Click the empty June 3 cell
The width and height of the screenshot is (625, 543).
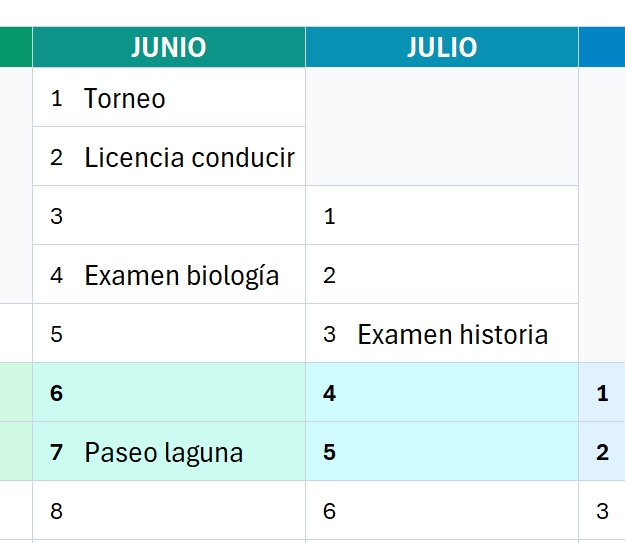click(168, 216)
